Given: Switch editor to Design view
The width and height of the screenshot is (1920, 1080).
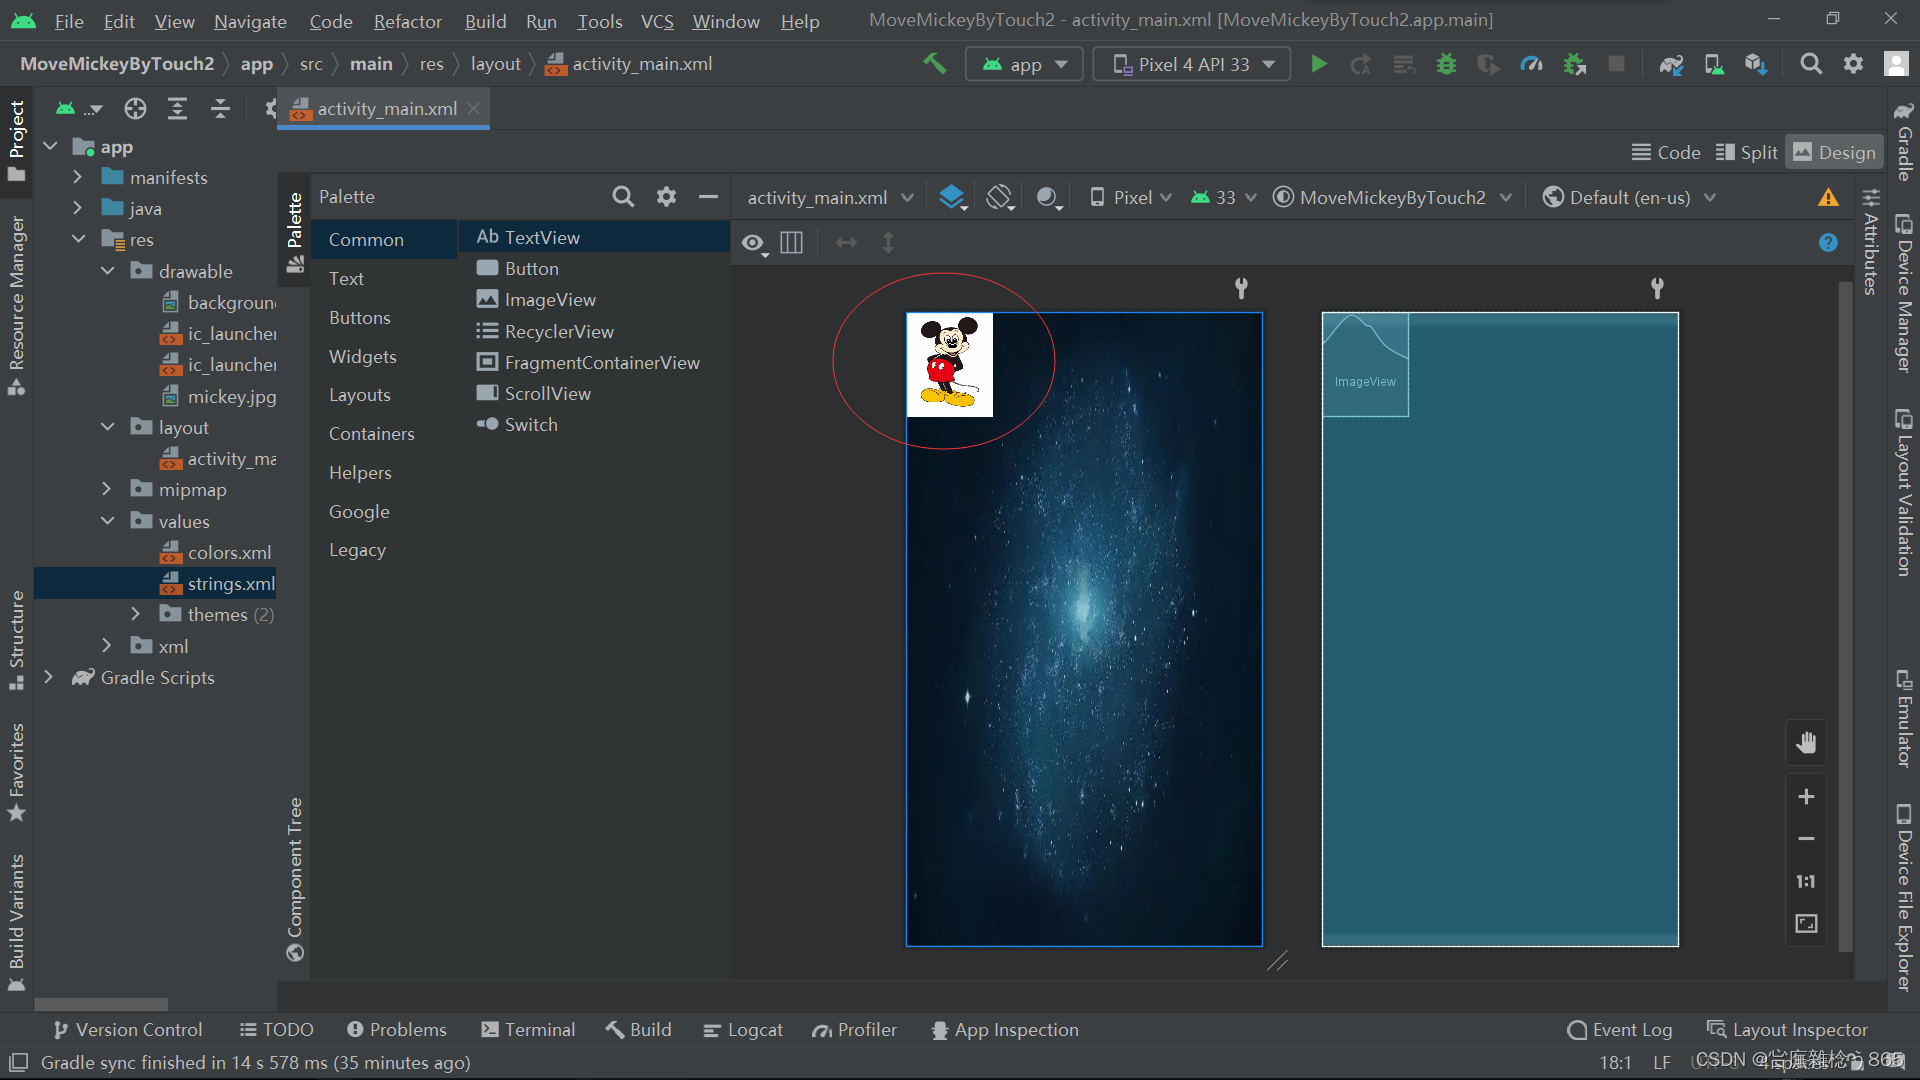Looking at the screenshot, I should 1834,152.
